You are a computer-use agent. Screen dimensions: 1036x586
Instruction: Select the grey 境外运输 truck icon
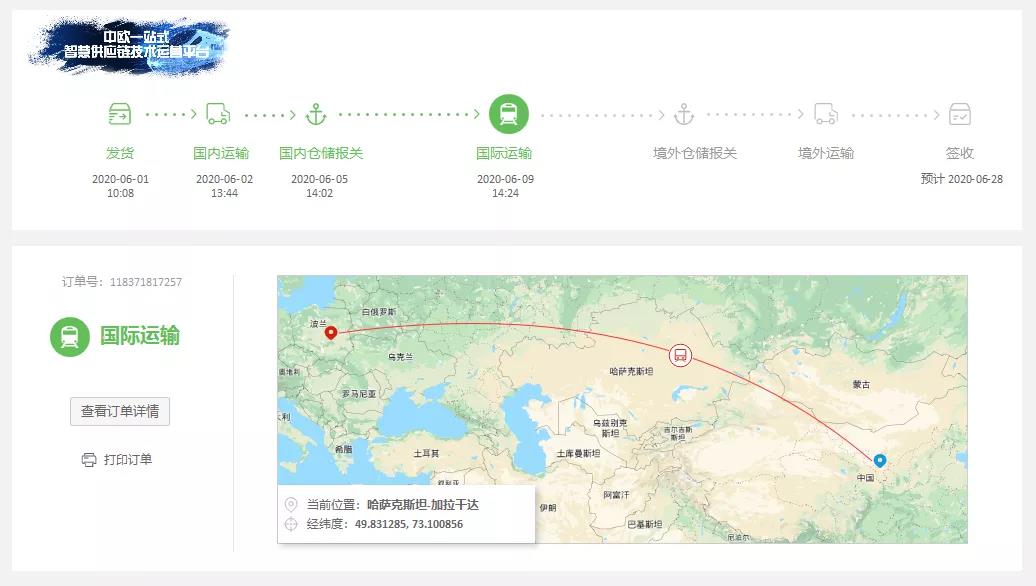(826, 114)
